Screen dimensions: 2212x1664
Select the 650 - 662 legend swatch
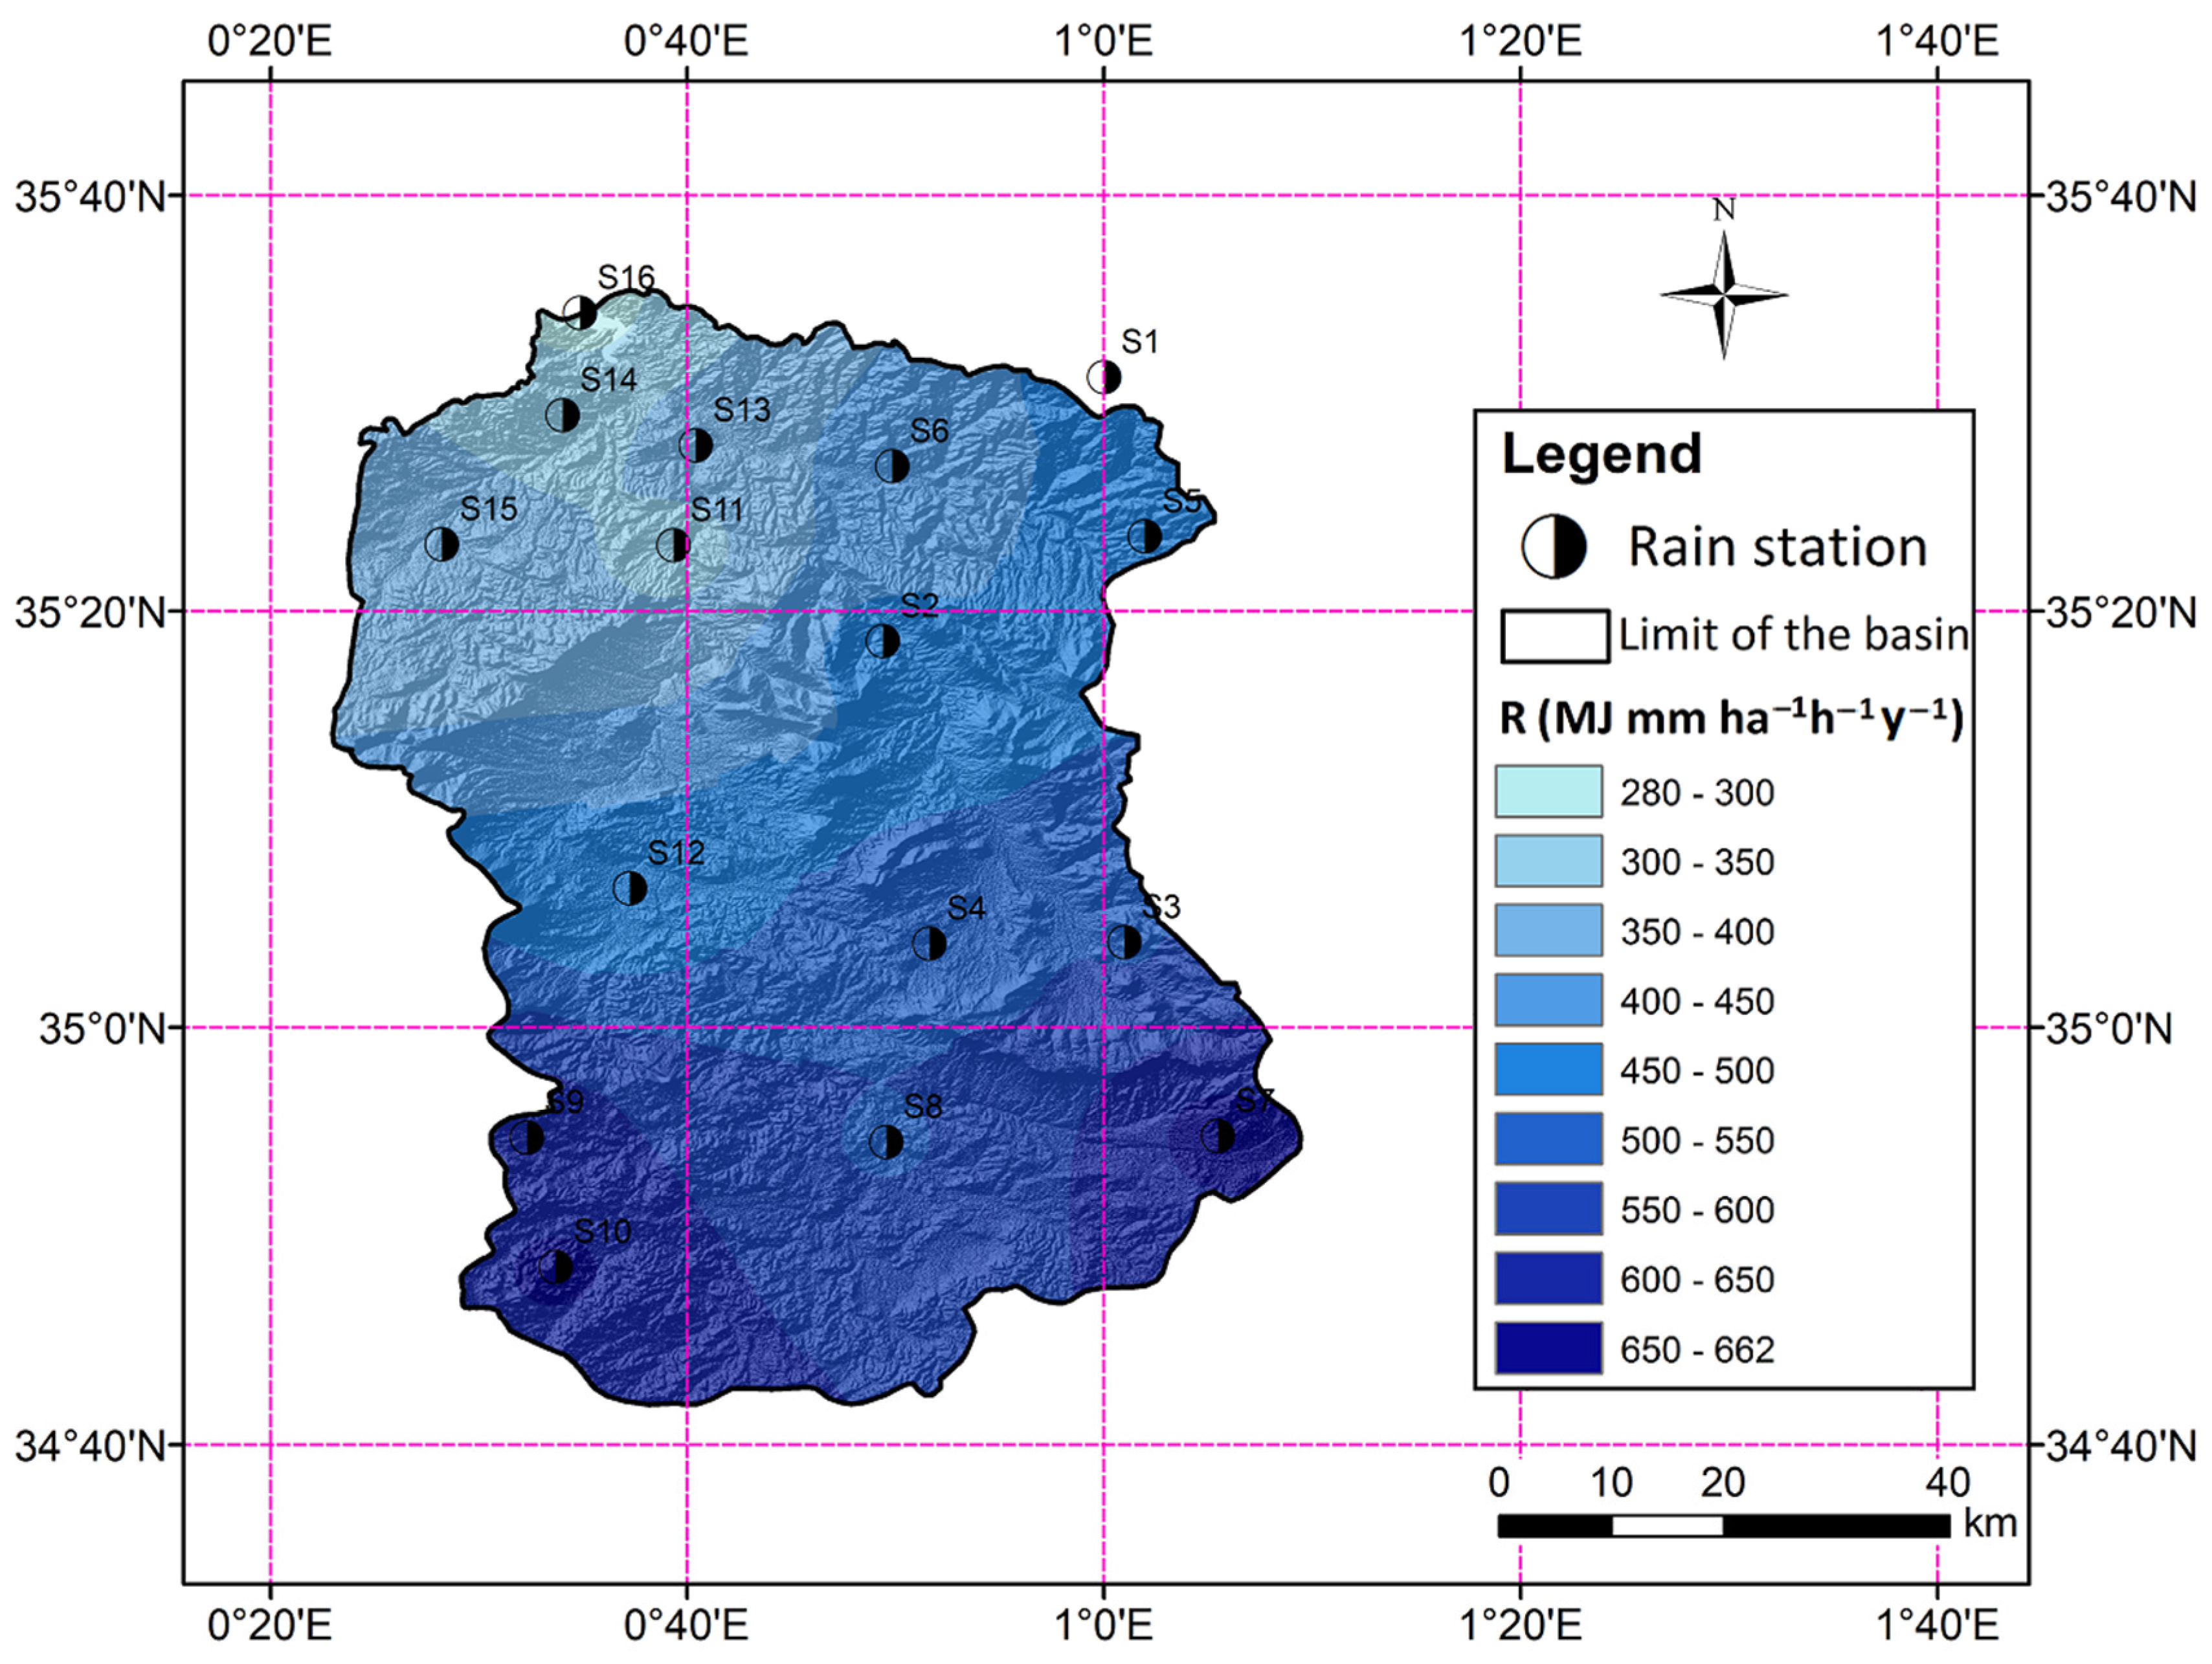[1548, 1348]
